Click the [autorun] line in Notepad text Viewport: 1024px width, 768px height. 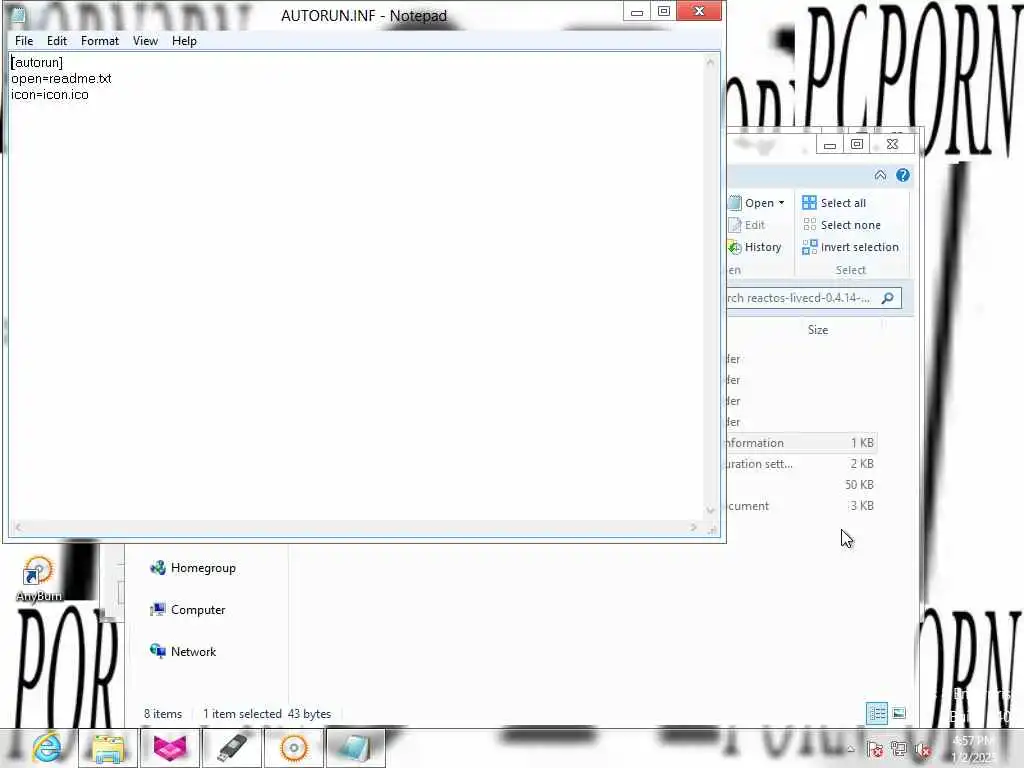[x=37, y=62]
